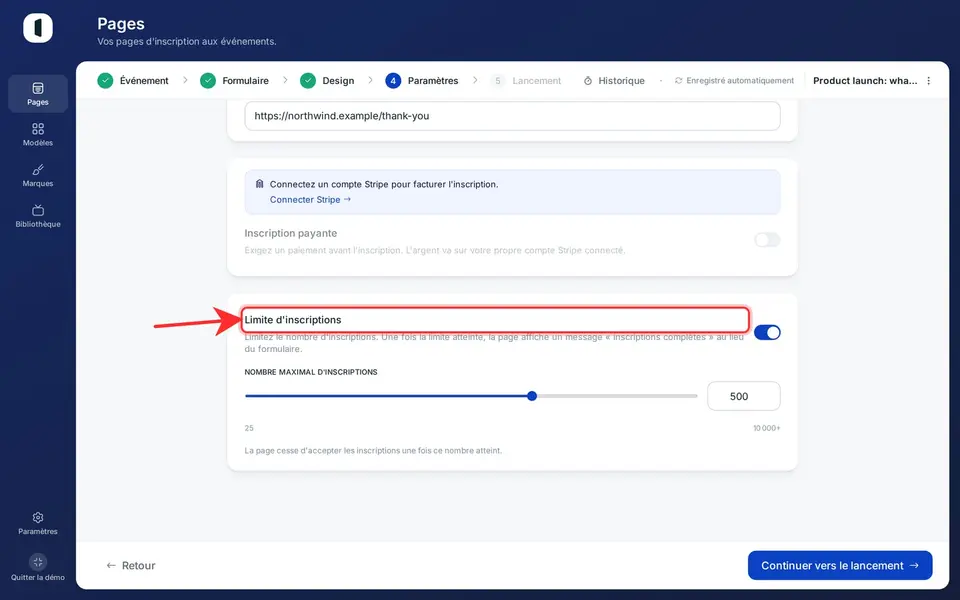Viewport: 960px width, 600px height.
Task: Click the 25 minimum slider label
Action: [x=249, y=428]
